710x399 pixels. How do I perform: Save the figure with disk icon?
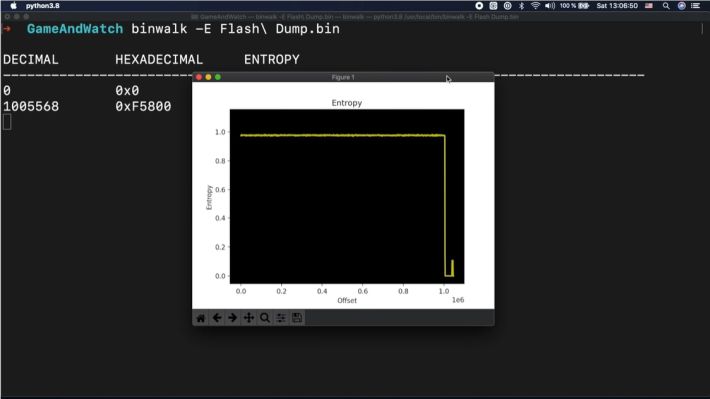297,318
